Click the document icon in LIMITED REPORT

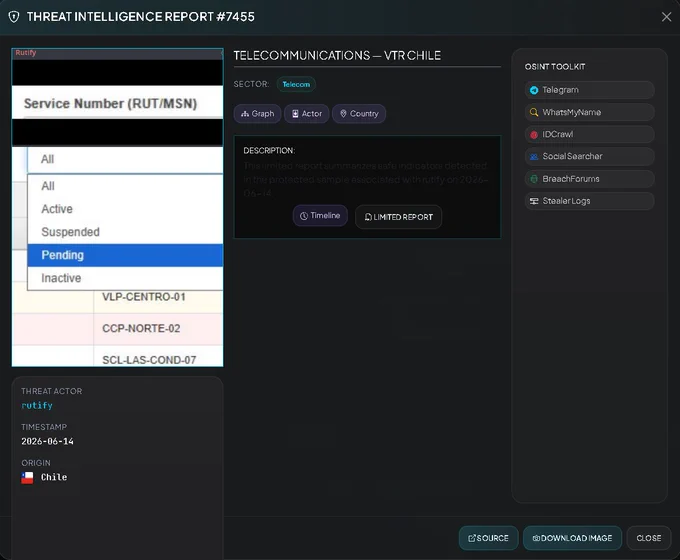(x=368, y=217)
